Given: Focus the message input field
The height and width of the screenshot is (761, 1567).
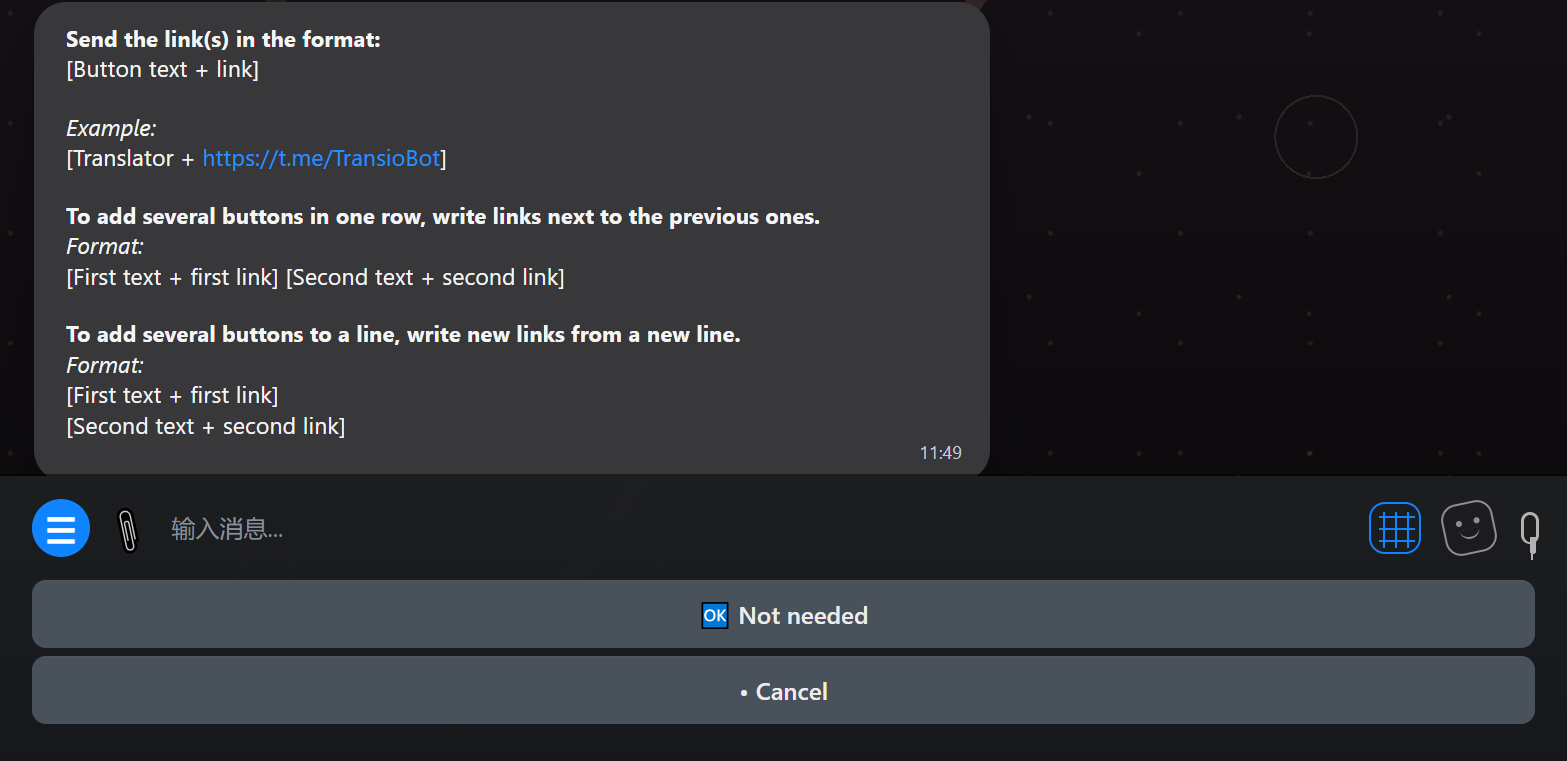Looking at the screenshot, I should click(700, 529).
